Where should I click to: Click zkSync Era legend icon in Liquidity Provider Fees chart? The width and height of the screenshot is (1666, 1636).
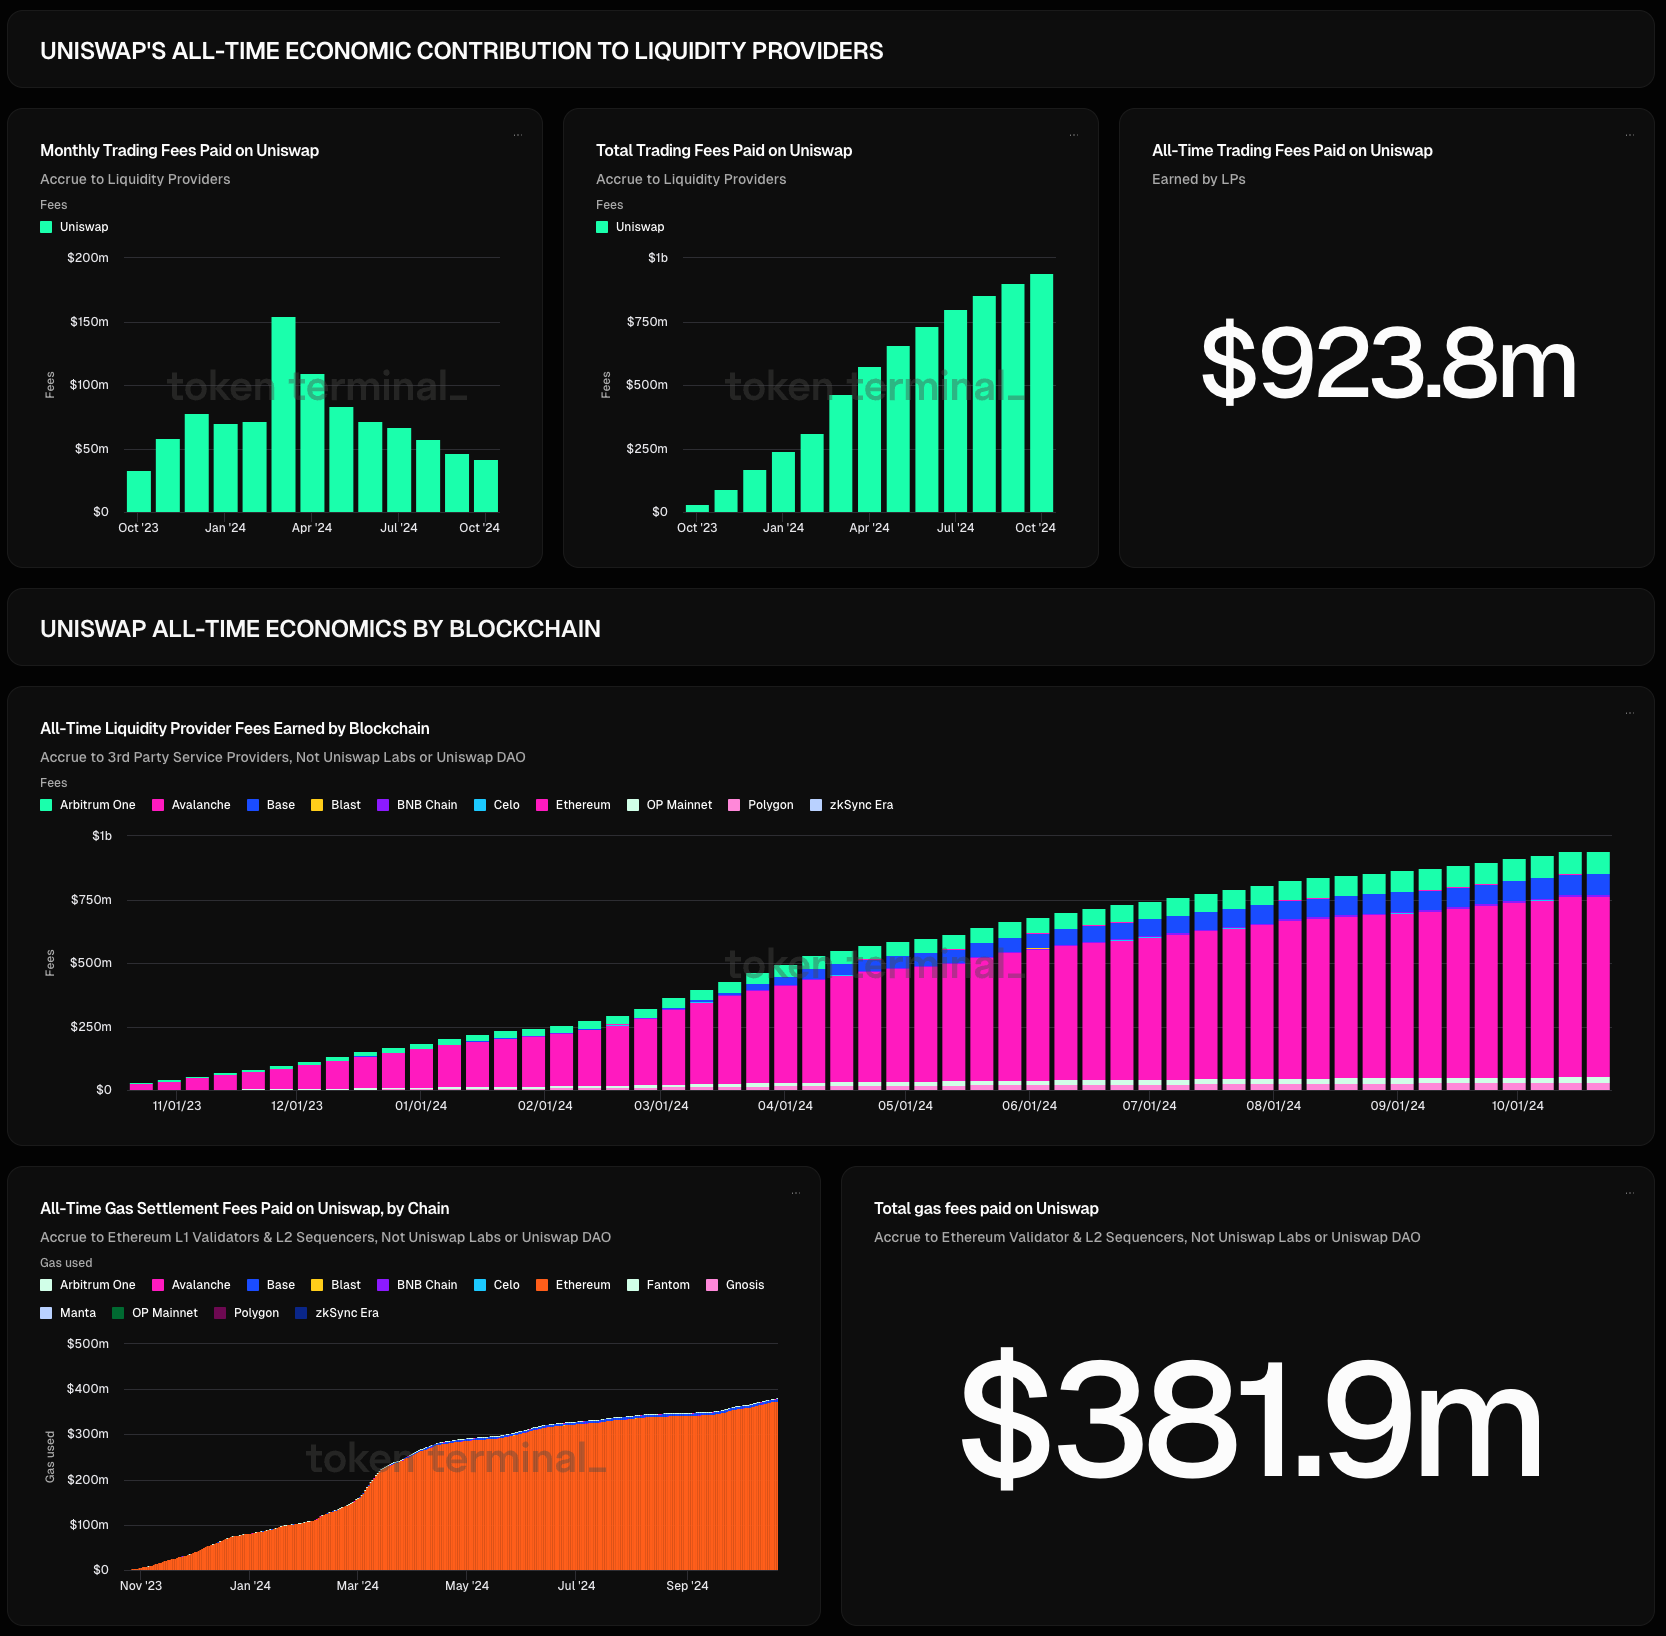click(x=816, y=805)
